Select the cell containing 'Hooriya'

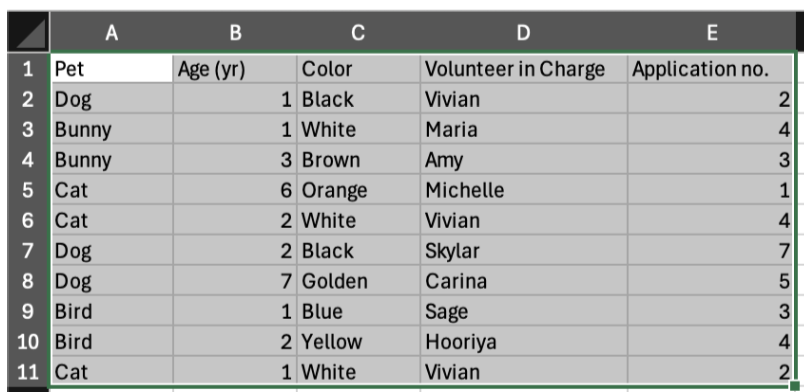click(x=524, y=341)
